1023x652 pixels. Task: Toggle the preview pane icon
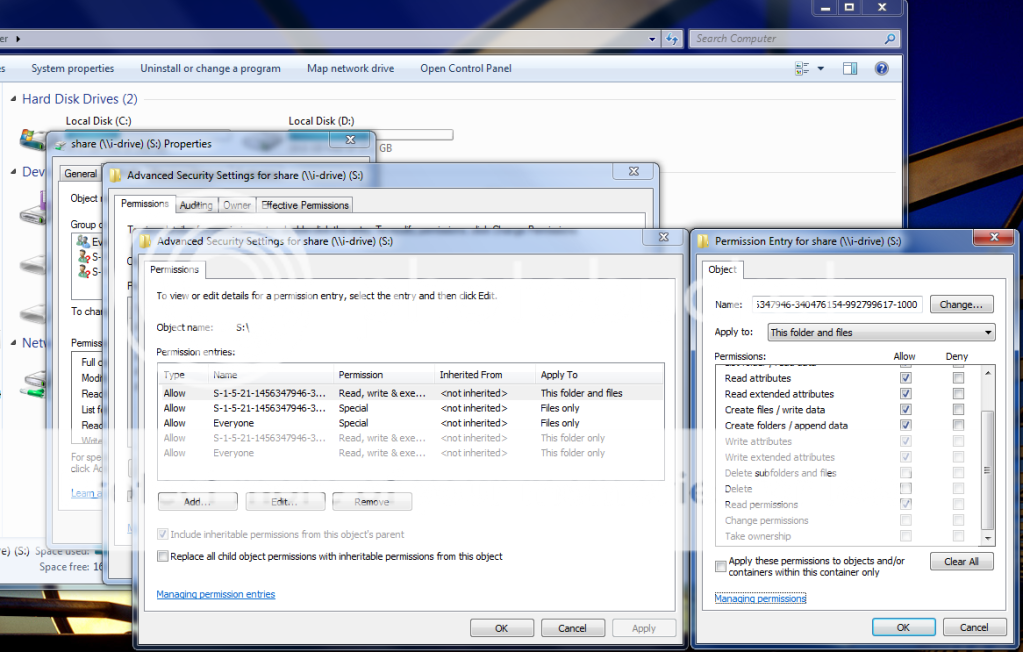(x=850, y=69)
